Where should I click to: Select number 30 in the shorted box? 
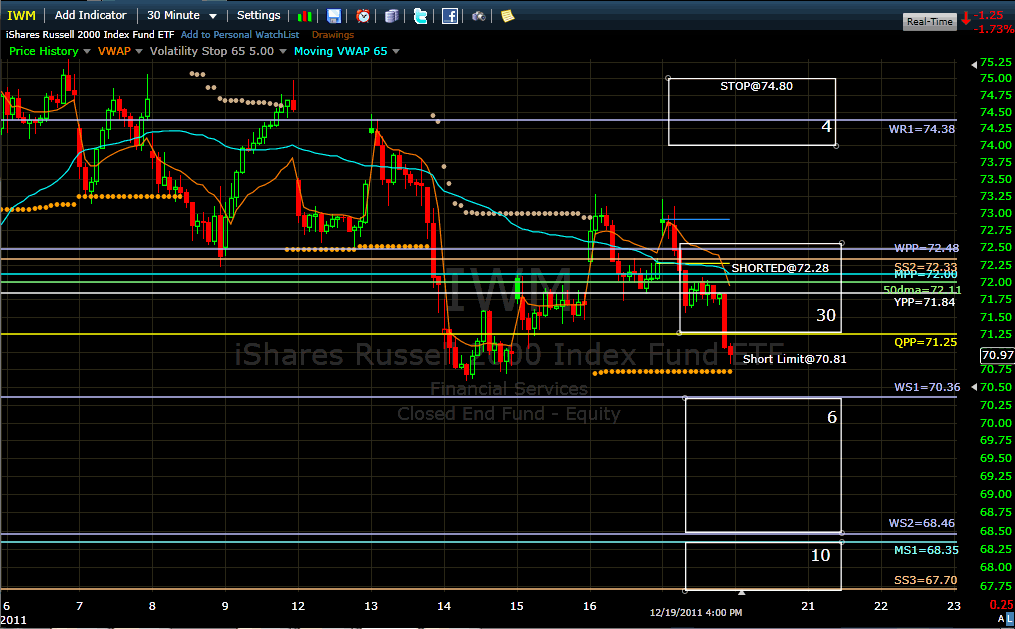tap(826, 315)
